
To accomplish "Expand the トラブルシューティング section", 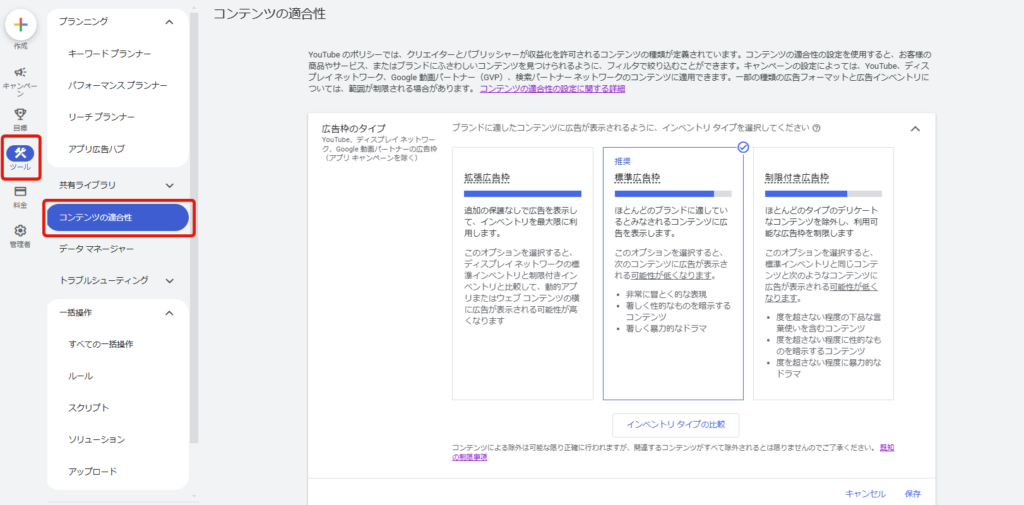I will 170,280.
